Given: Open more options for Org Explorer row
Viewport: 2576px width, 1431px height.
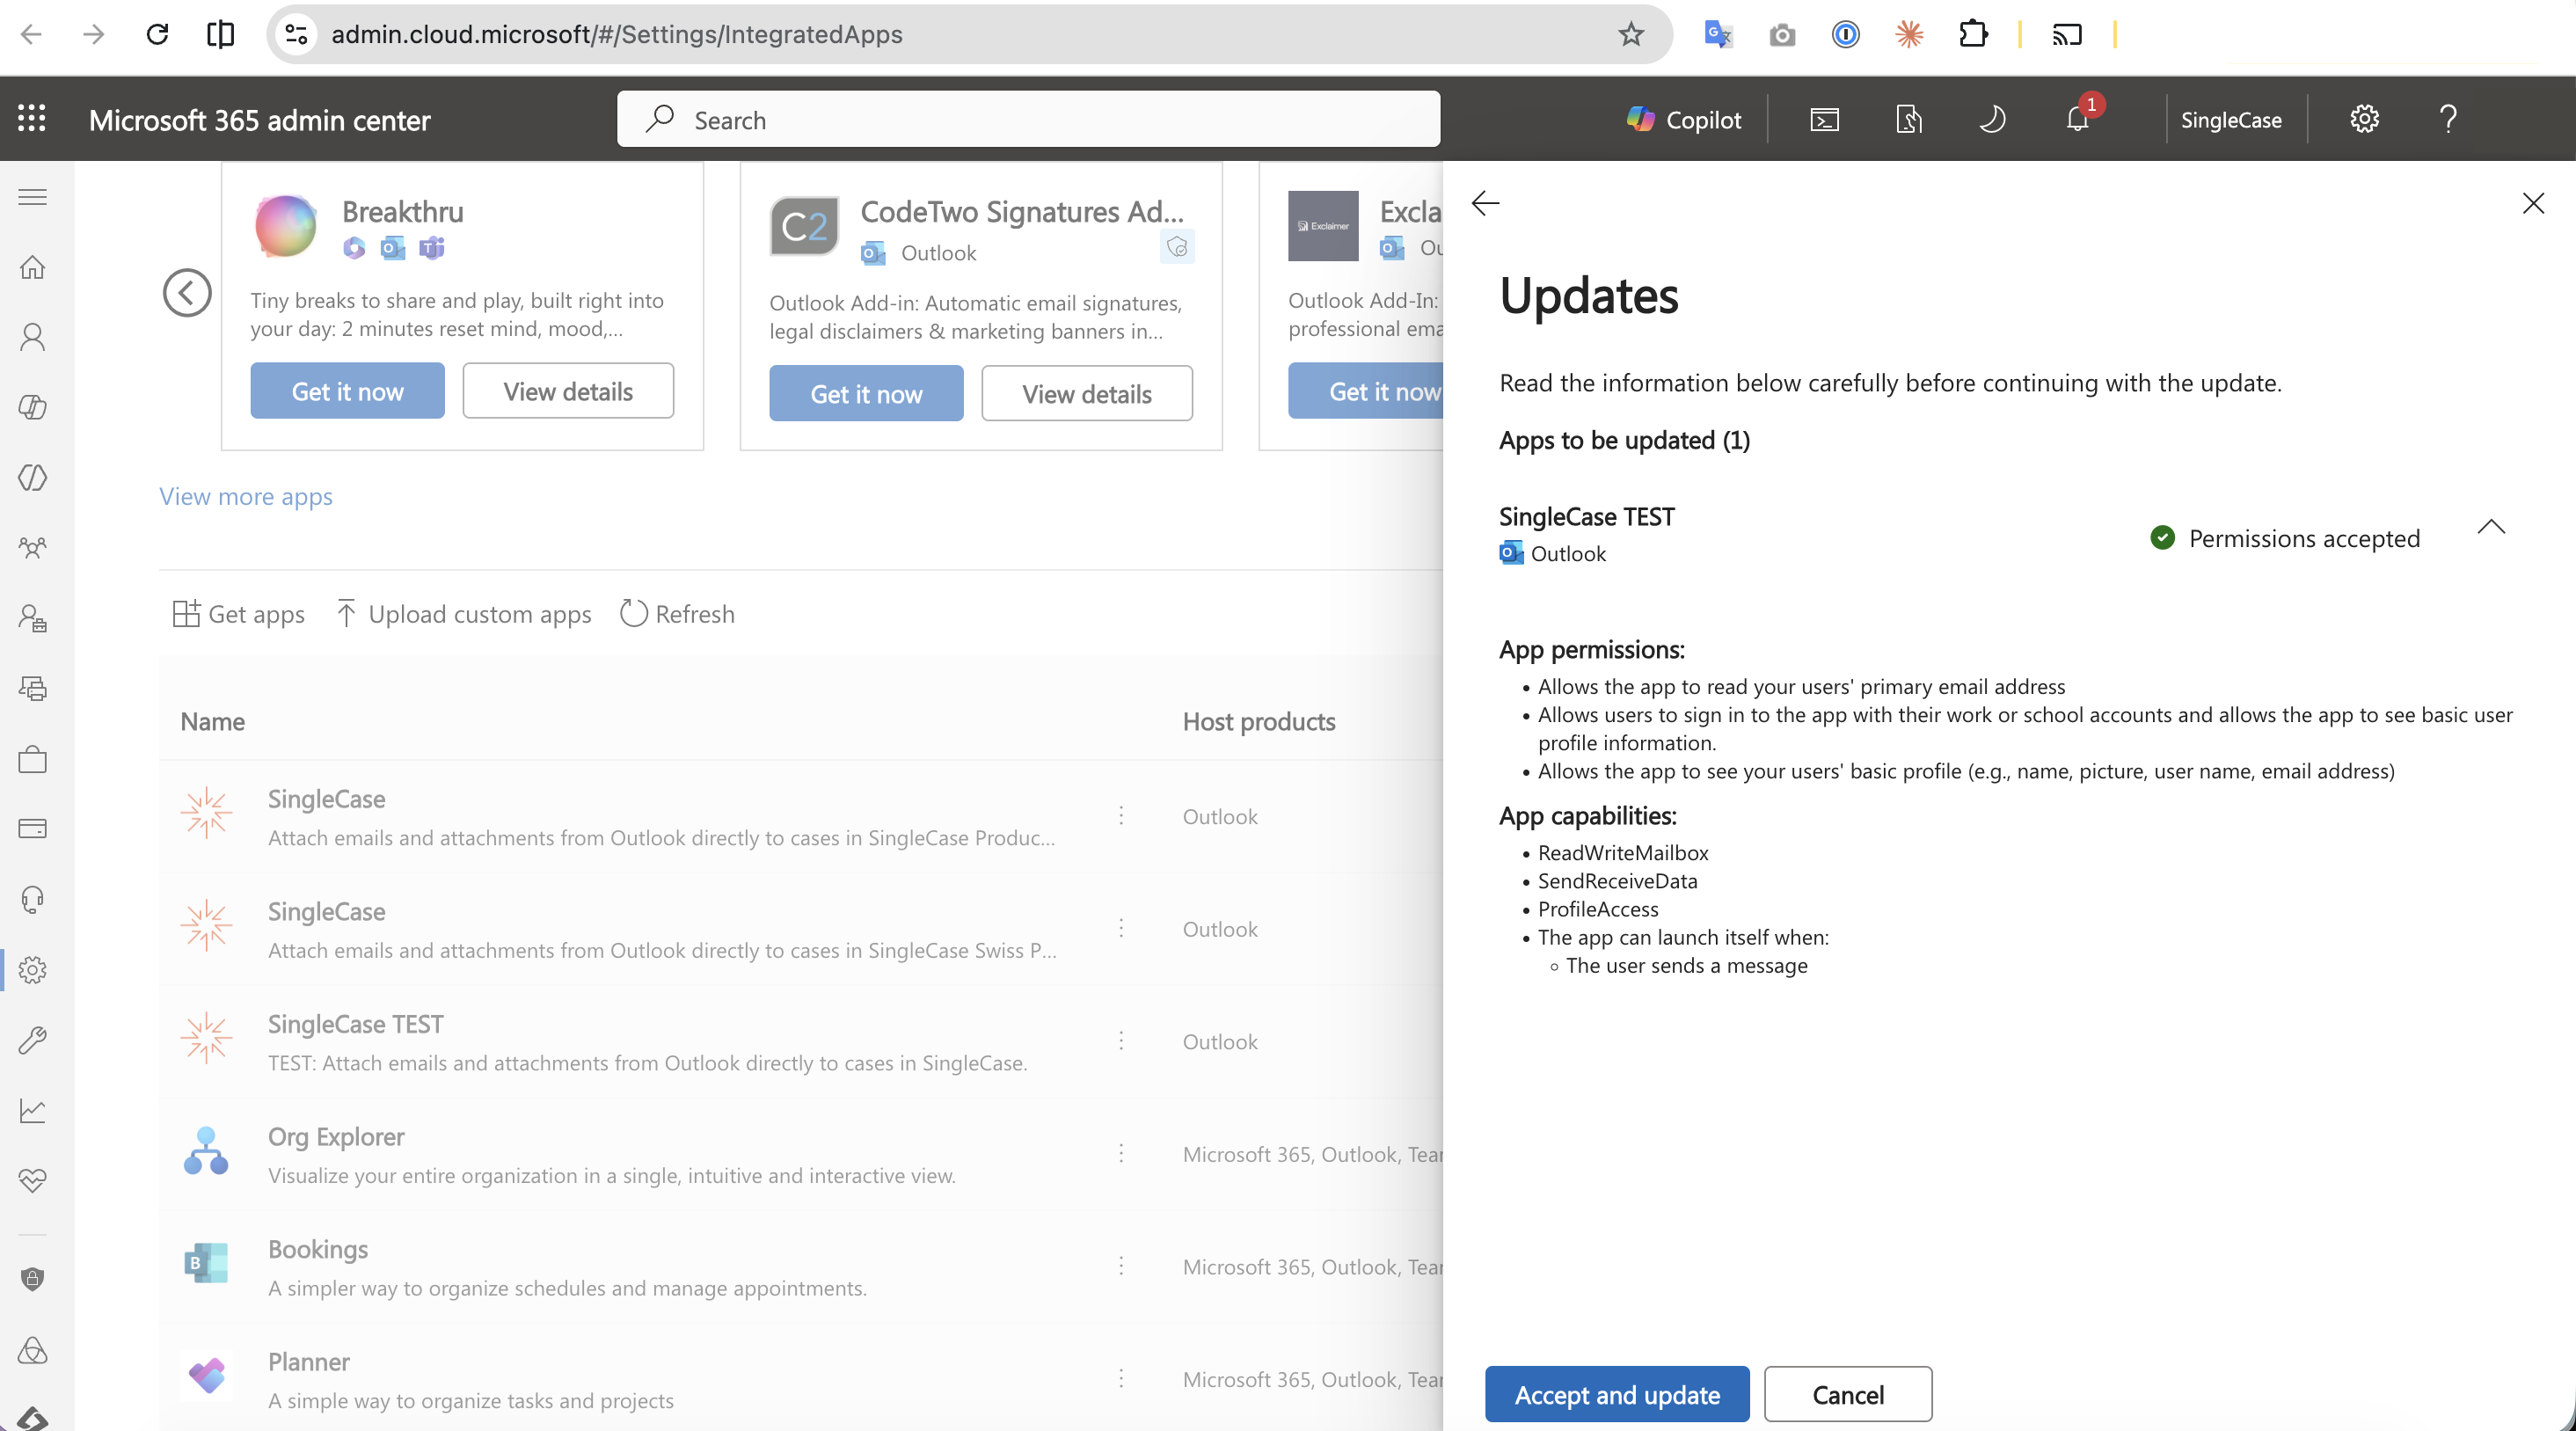Looking at the screenshot, I should [1121, 1154].
